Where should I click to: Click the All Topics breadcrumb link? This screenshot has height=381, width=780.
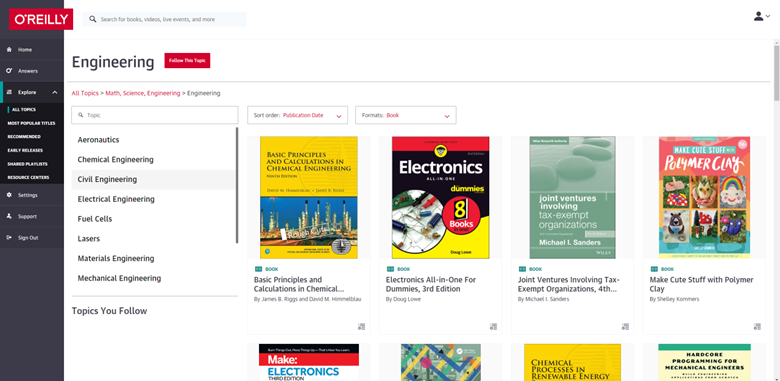[85, 93]
